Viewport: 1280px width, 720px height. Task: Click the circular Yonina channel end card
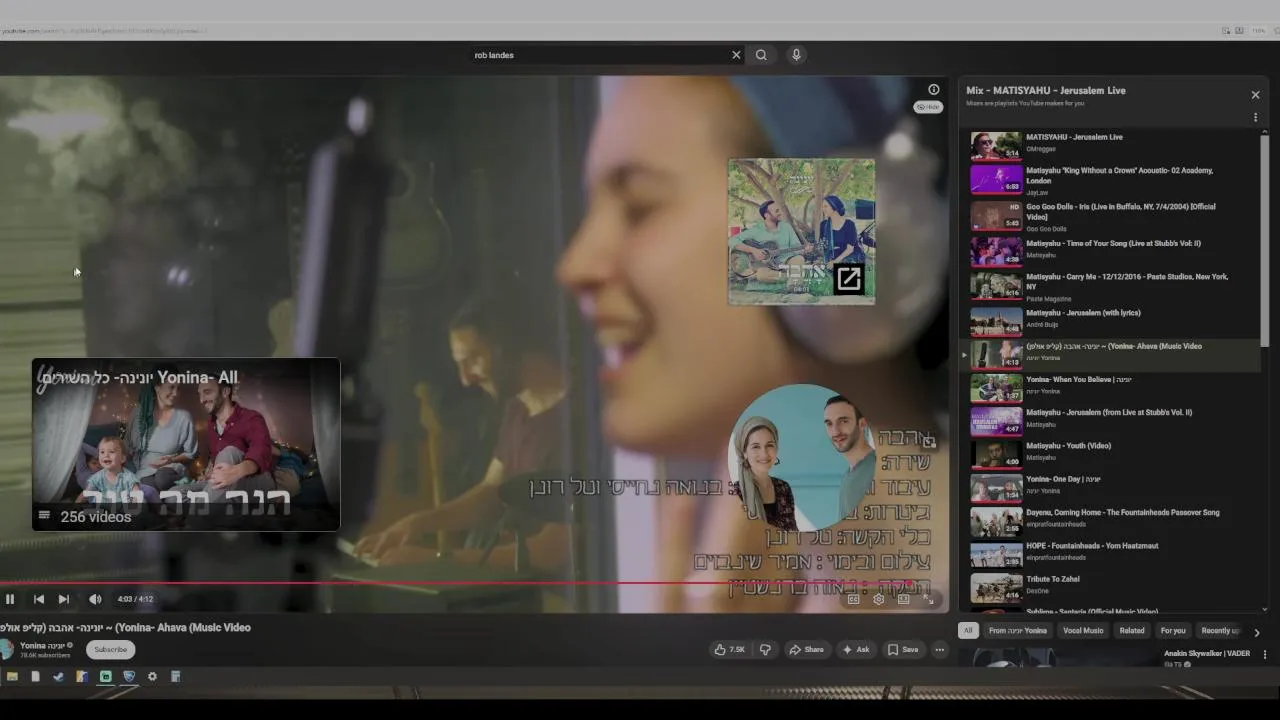click(x=802, y=458)
